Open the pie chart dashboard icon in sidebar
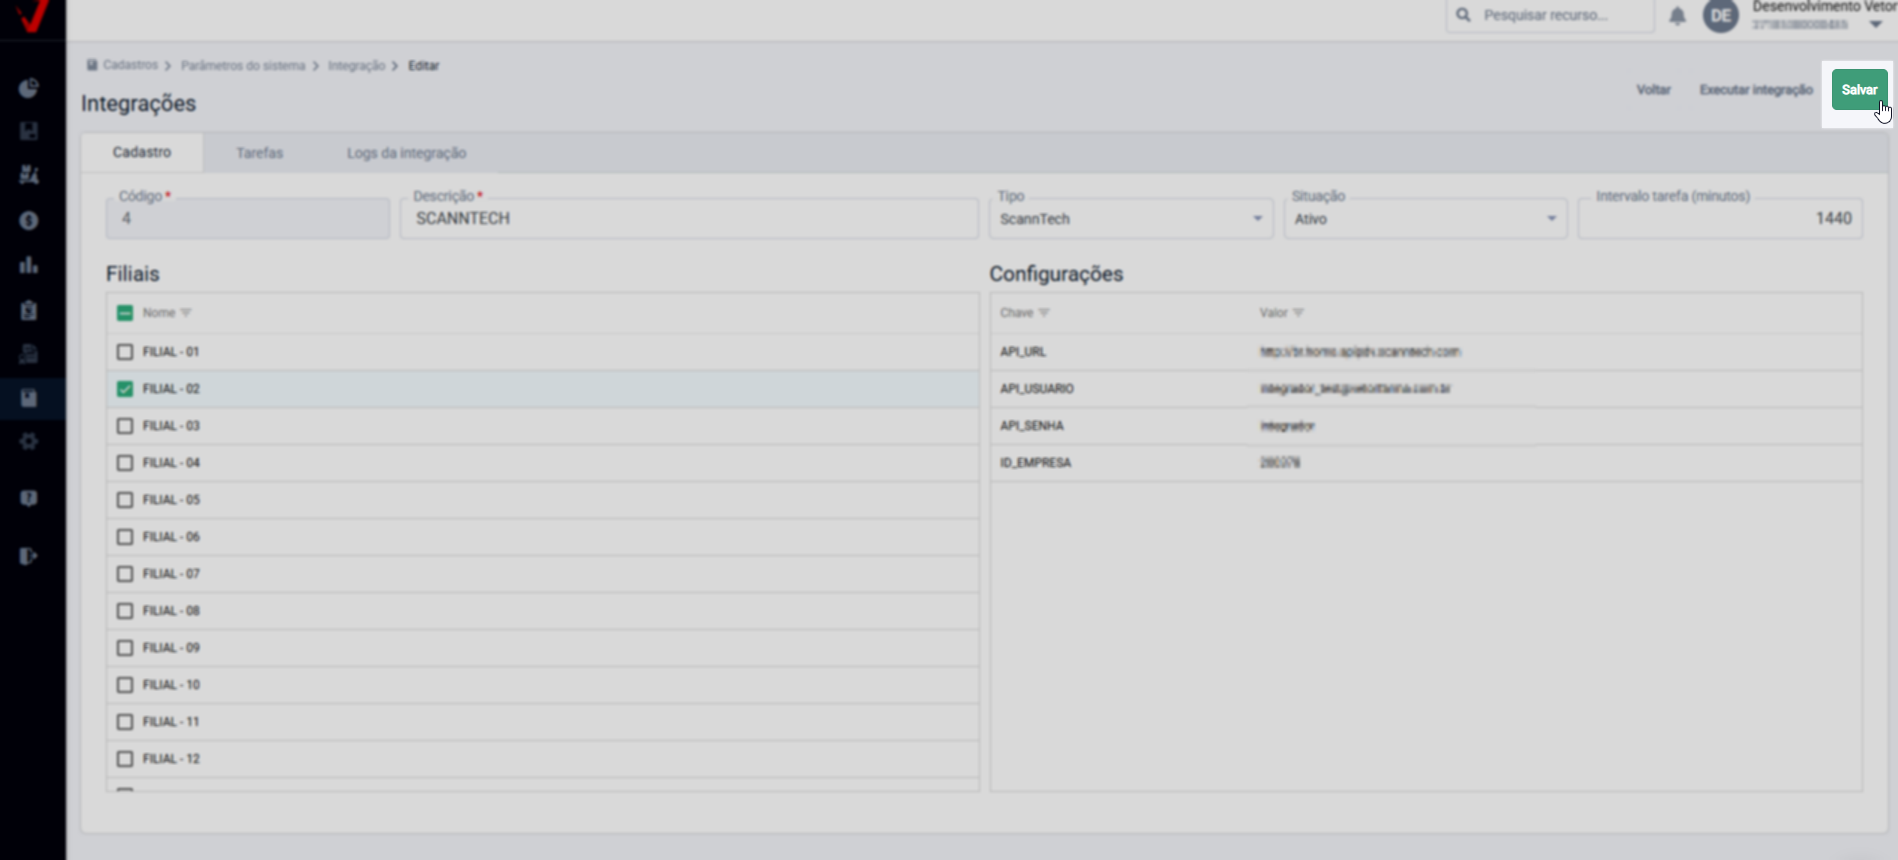This screenshot has height=860, width=1898. click(x=29, y=88)
